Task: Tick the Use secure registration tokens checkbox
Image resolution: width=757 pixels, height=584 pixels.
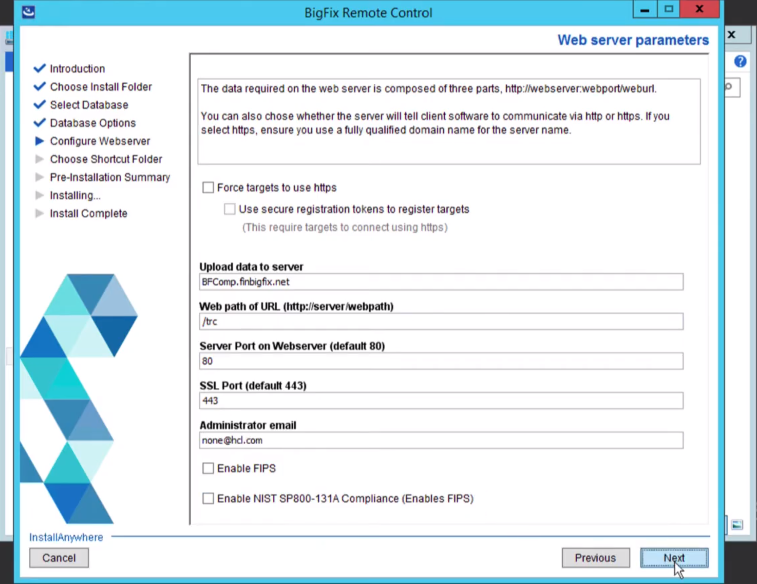Action: click(x=230, y=210)
